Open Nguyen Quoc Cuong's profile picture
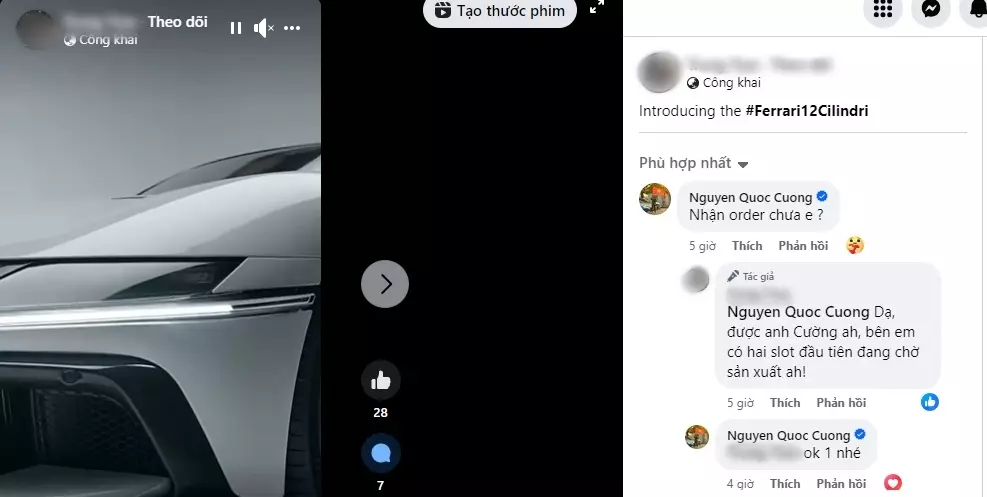 coord(655,199)
